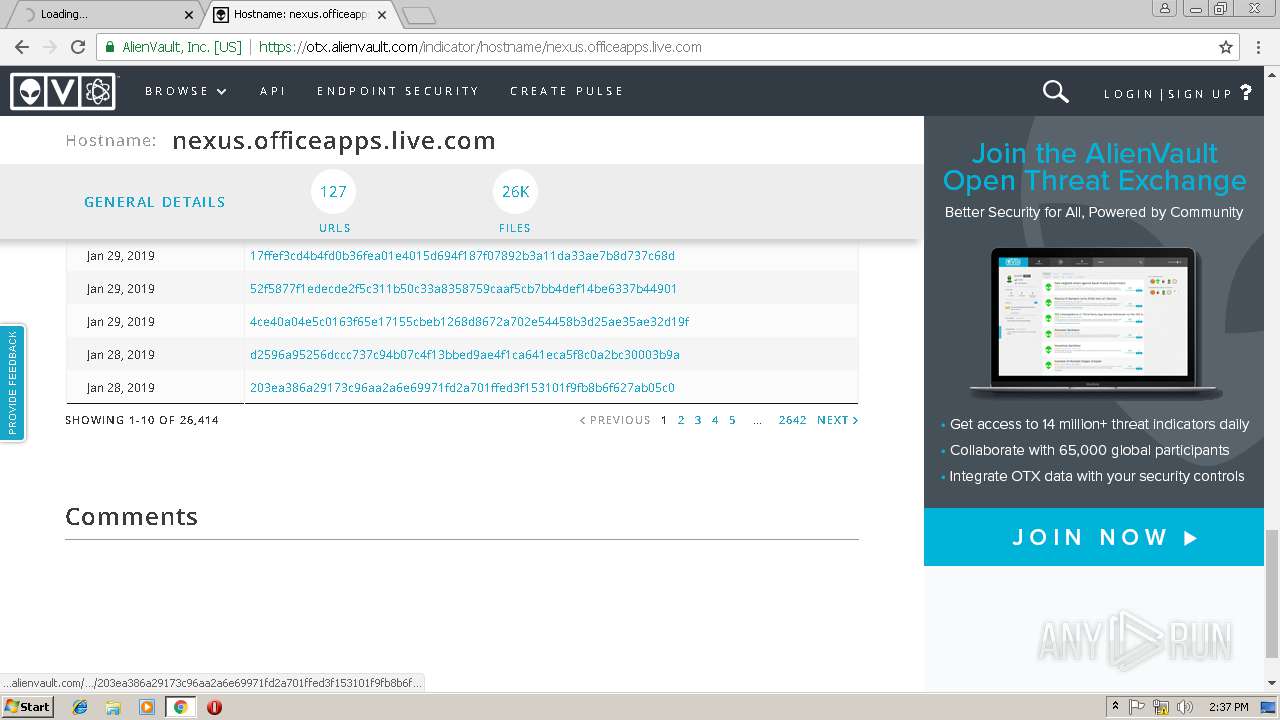
Task: Open hash starting with 52f5877f1edecde
Action: (x=463, y=289)
